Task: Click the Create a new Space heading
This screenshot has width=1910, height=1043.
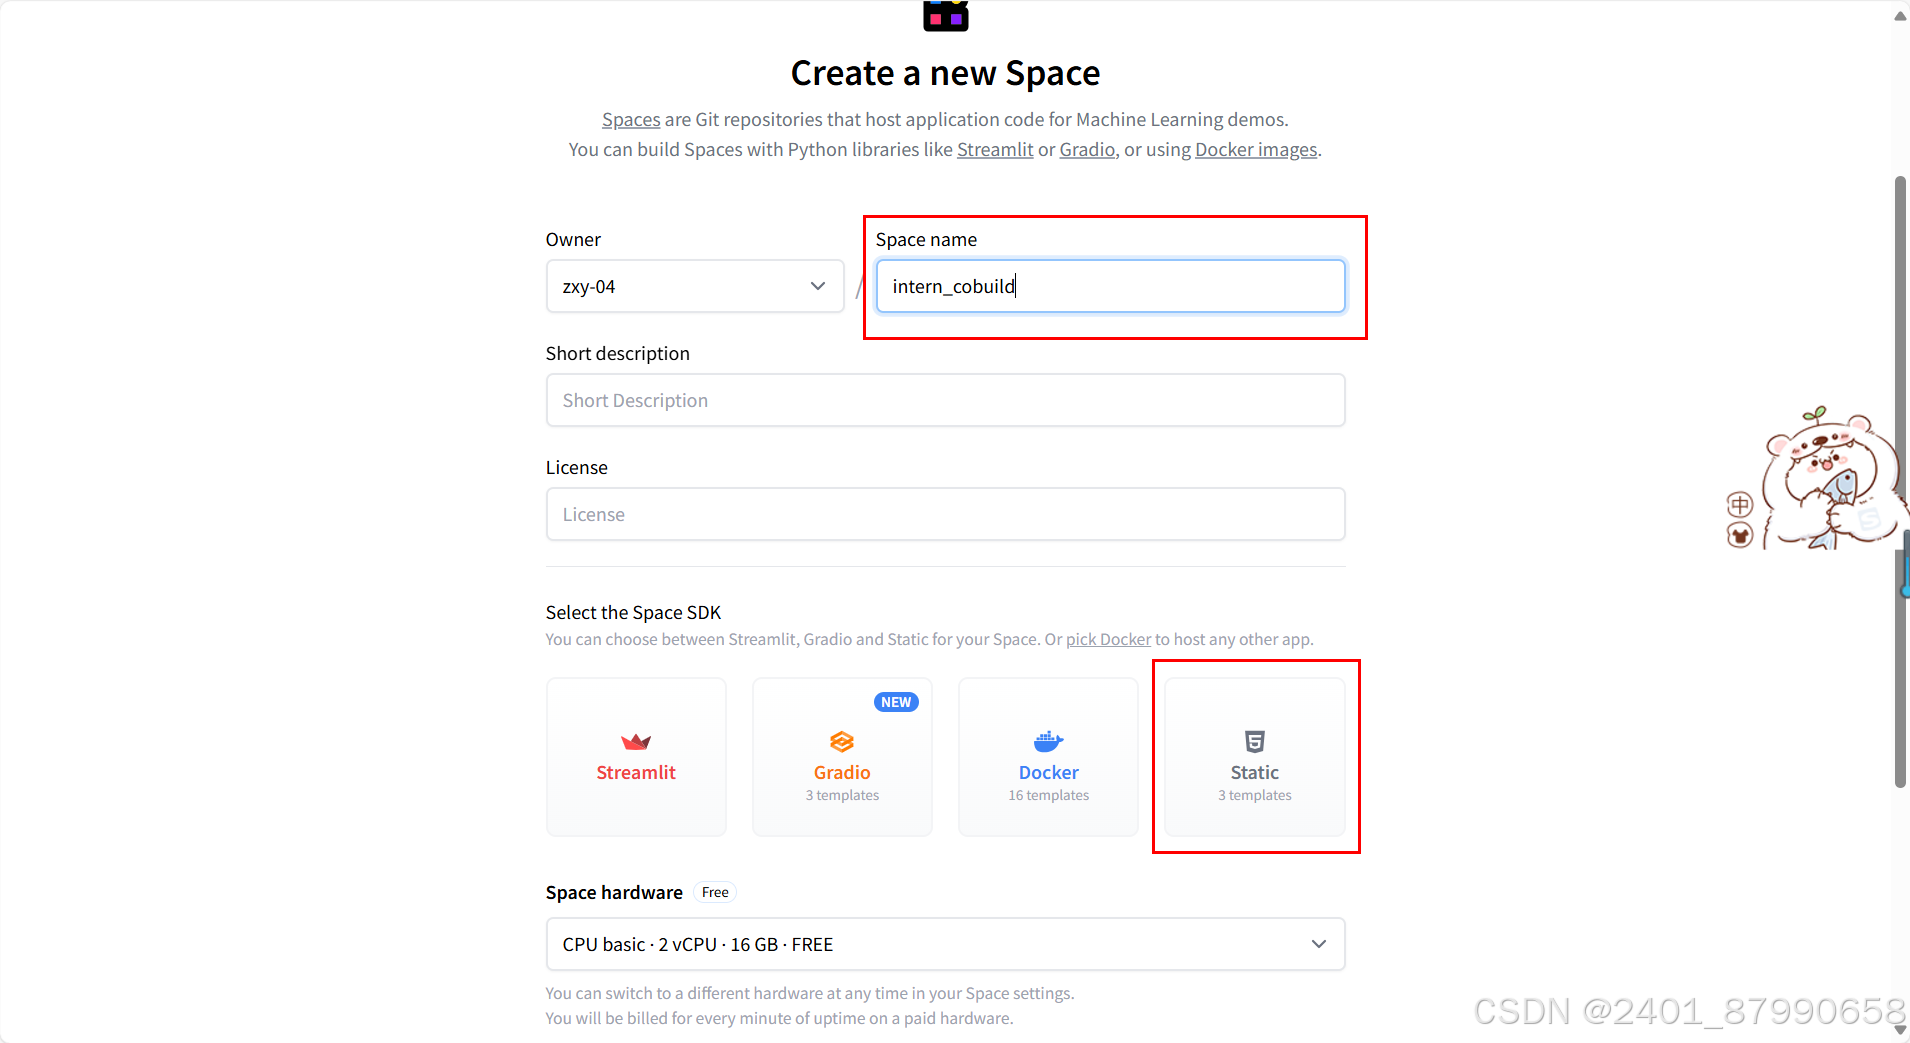Action: point(945,73)
